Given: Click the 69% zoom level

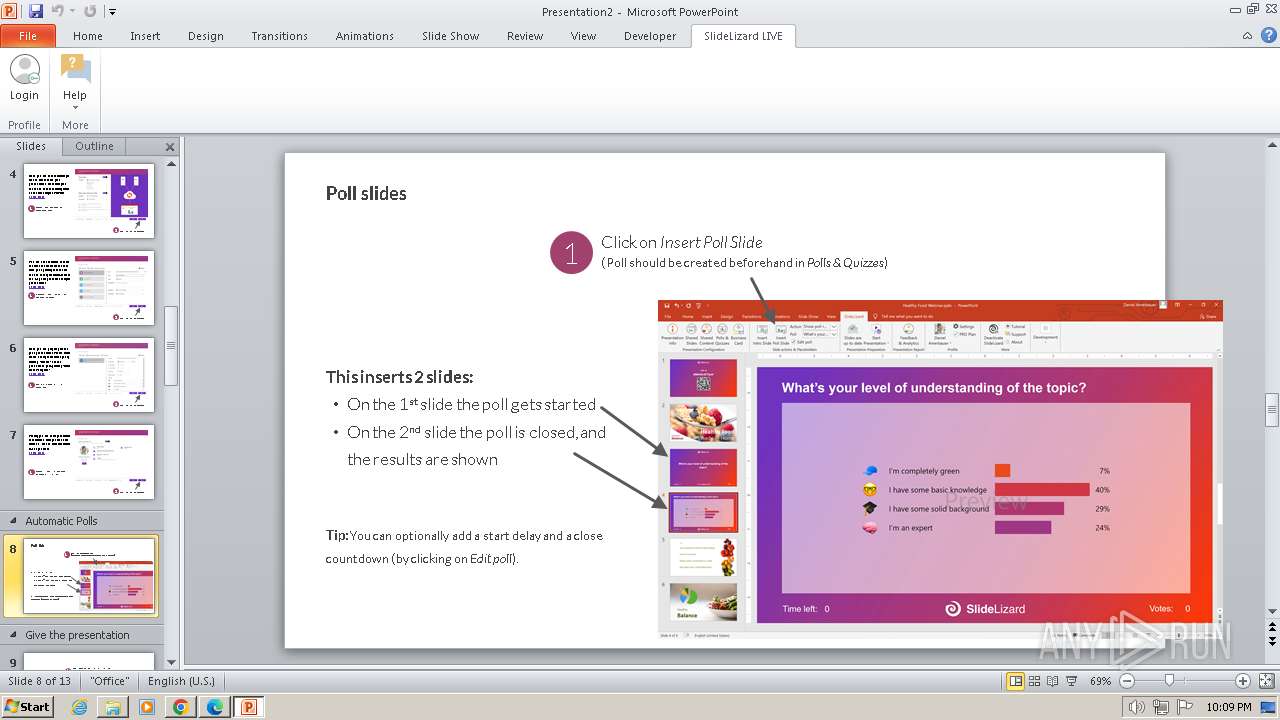Looking at the screenshot, I should point(1100,681).
